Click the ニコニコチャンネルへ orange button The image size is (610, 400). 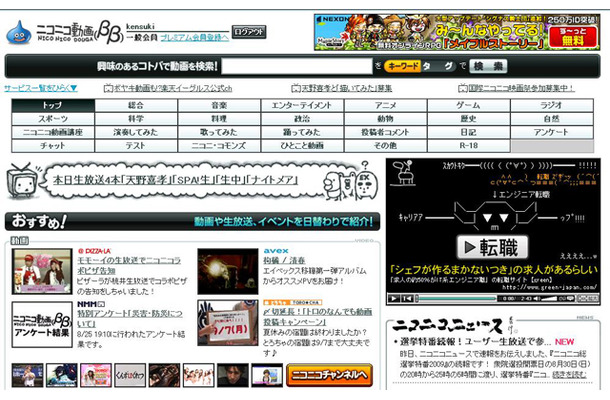click(330, 375)
